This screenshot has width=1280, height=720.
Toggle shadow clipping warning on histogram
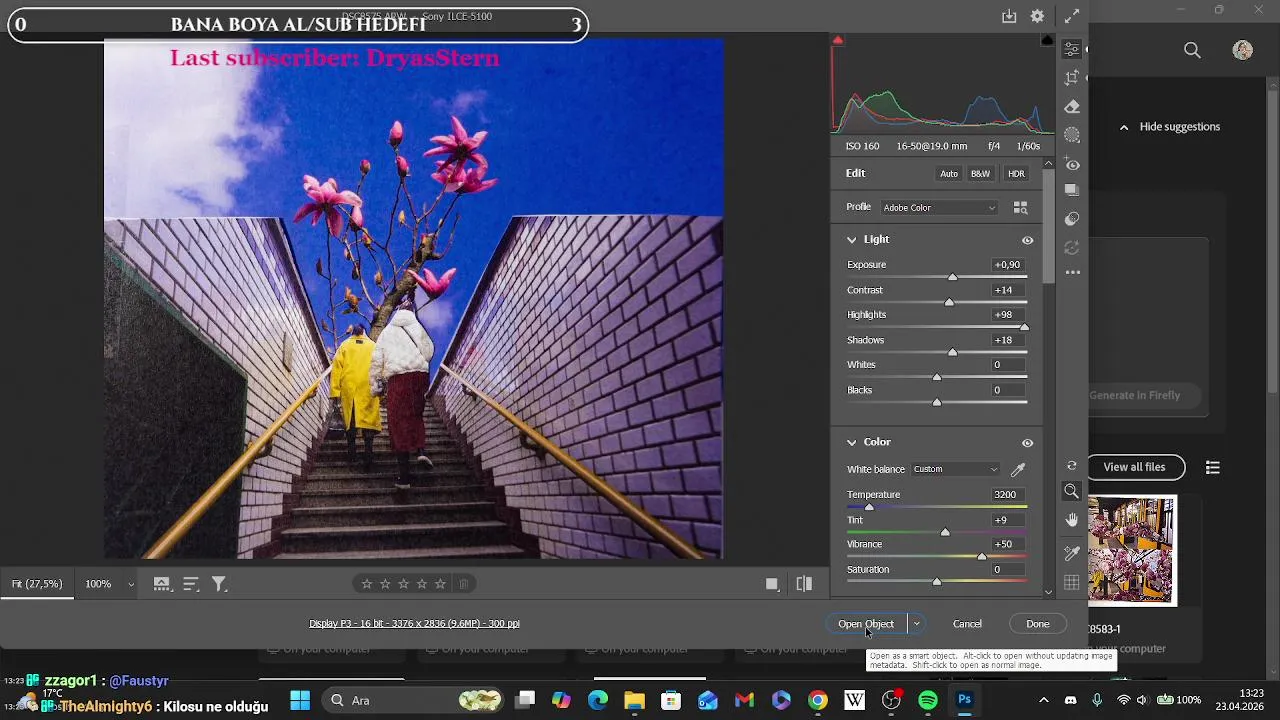838,41
